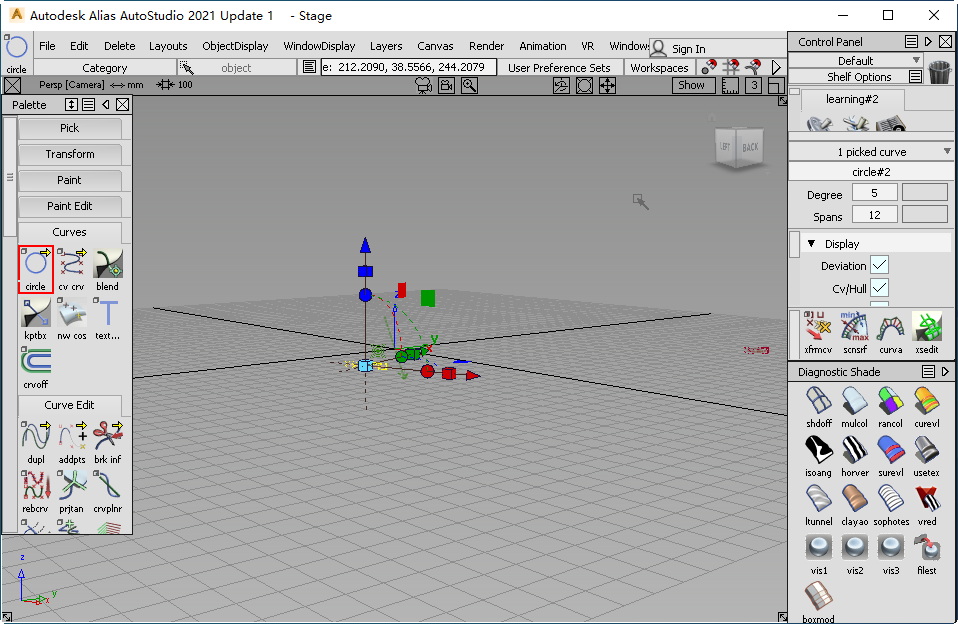This screenshot has width=958, height=624.
Task: Open the Diagnostic Shade options menu
Action: pyautogui.click(x=928, y=372)
